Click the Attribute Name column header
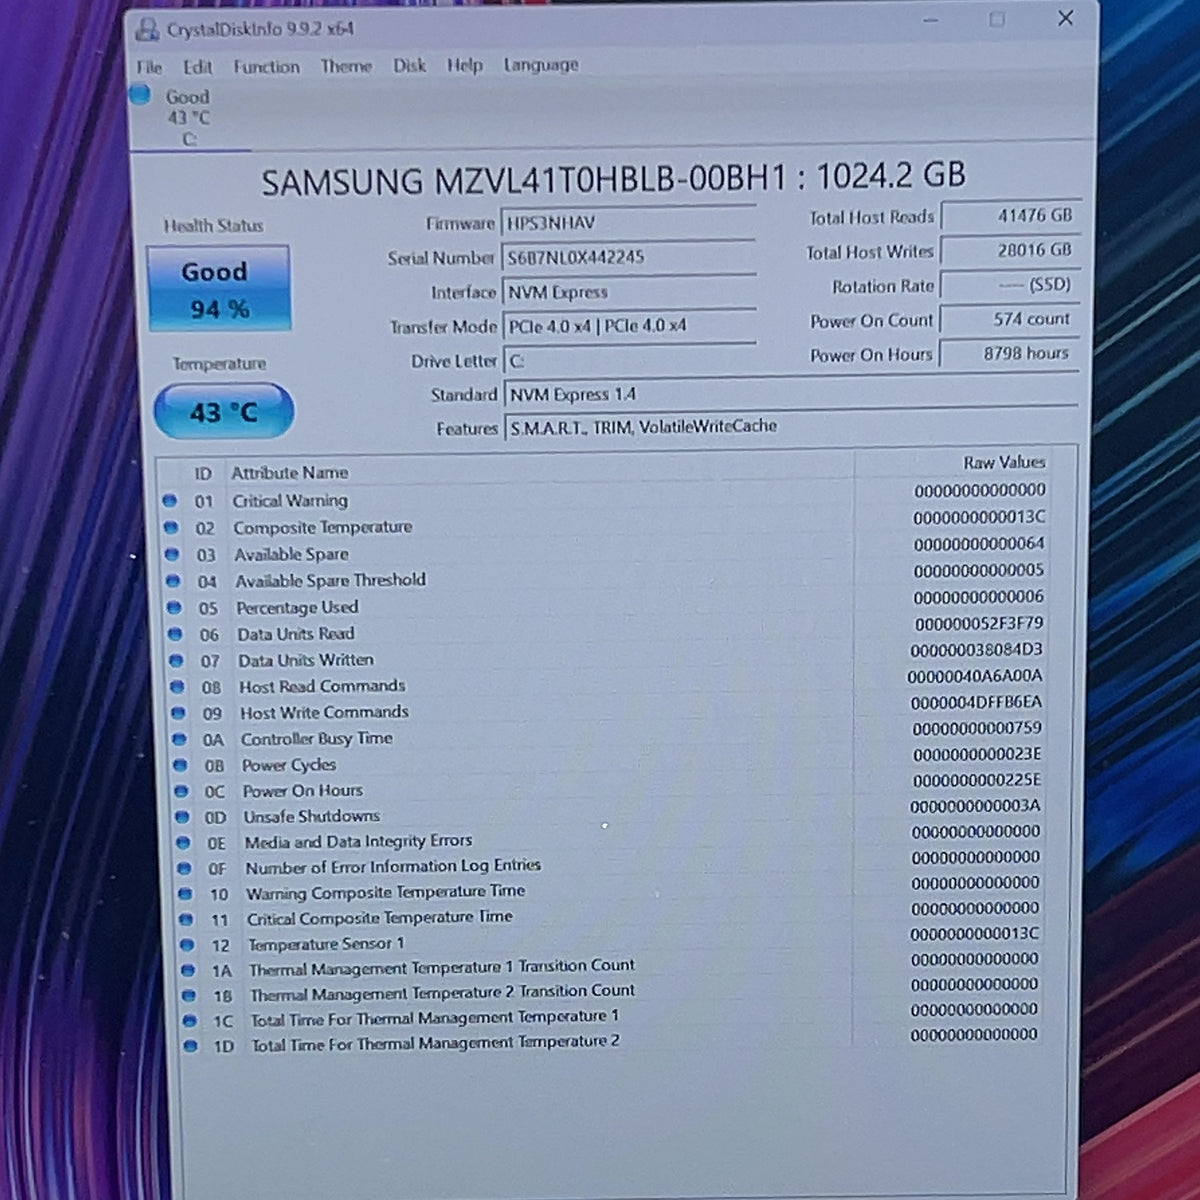 [x=290, y=473]
